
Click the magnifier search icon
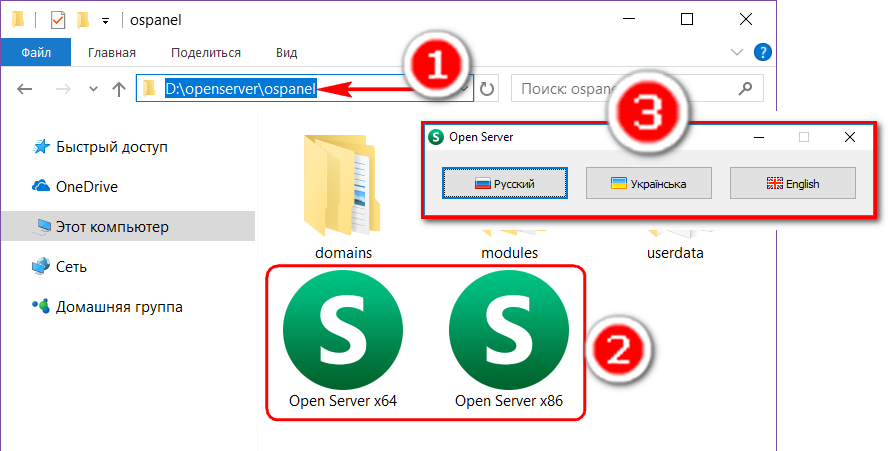(x=746, y=88)
